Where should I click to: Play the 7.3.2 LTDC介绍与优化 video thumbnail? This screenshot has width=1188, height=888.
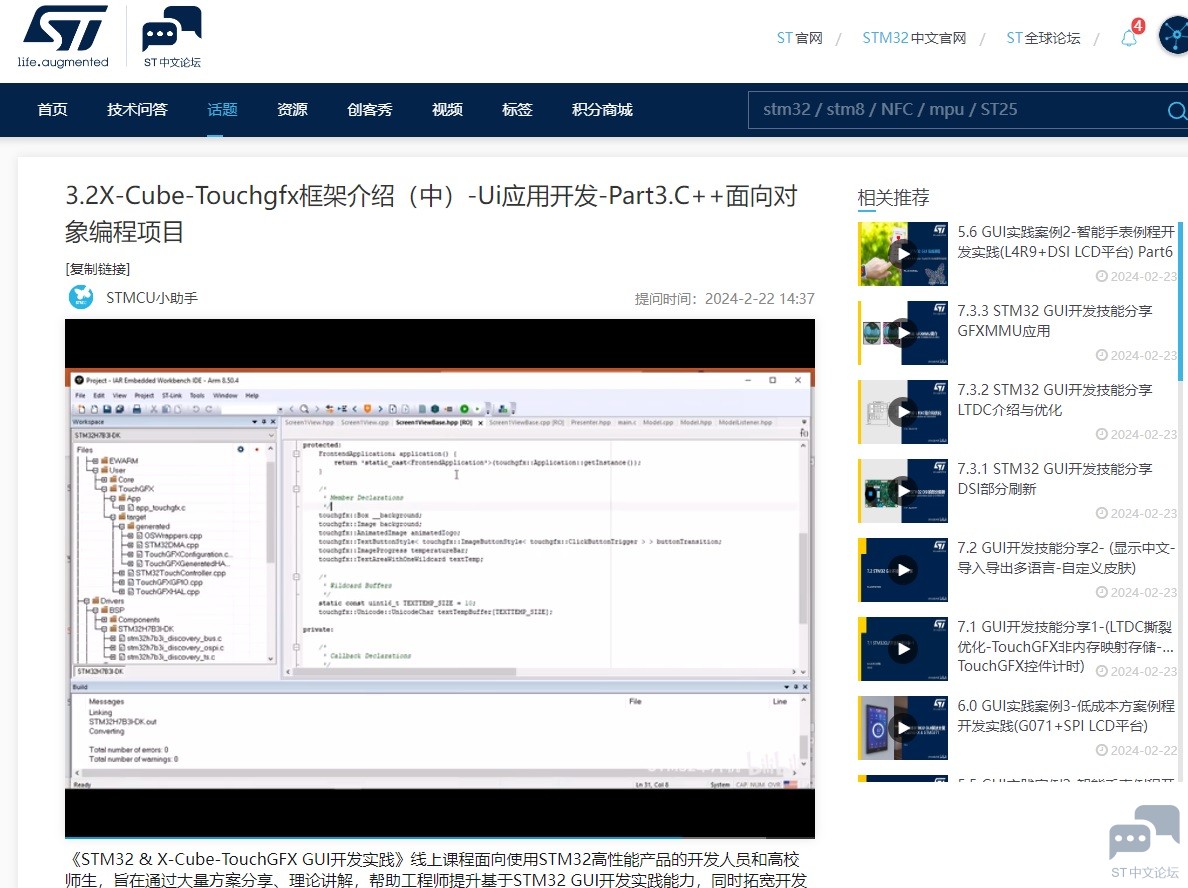tap(903, 411)
